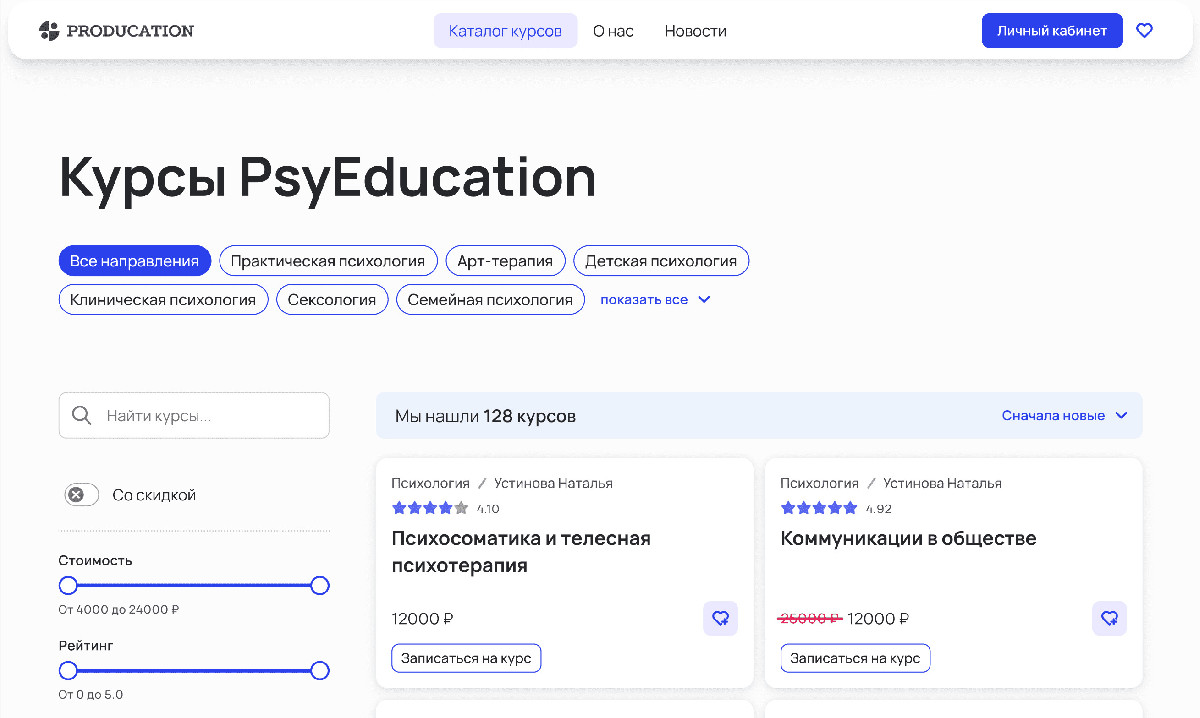This screenshot has width=1200, height=718.
Task: Click Психология category in Психосоматика card
Action: (430, 483)
